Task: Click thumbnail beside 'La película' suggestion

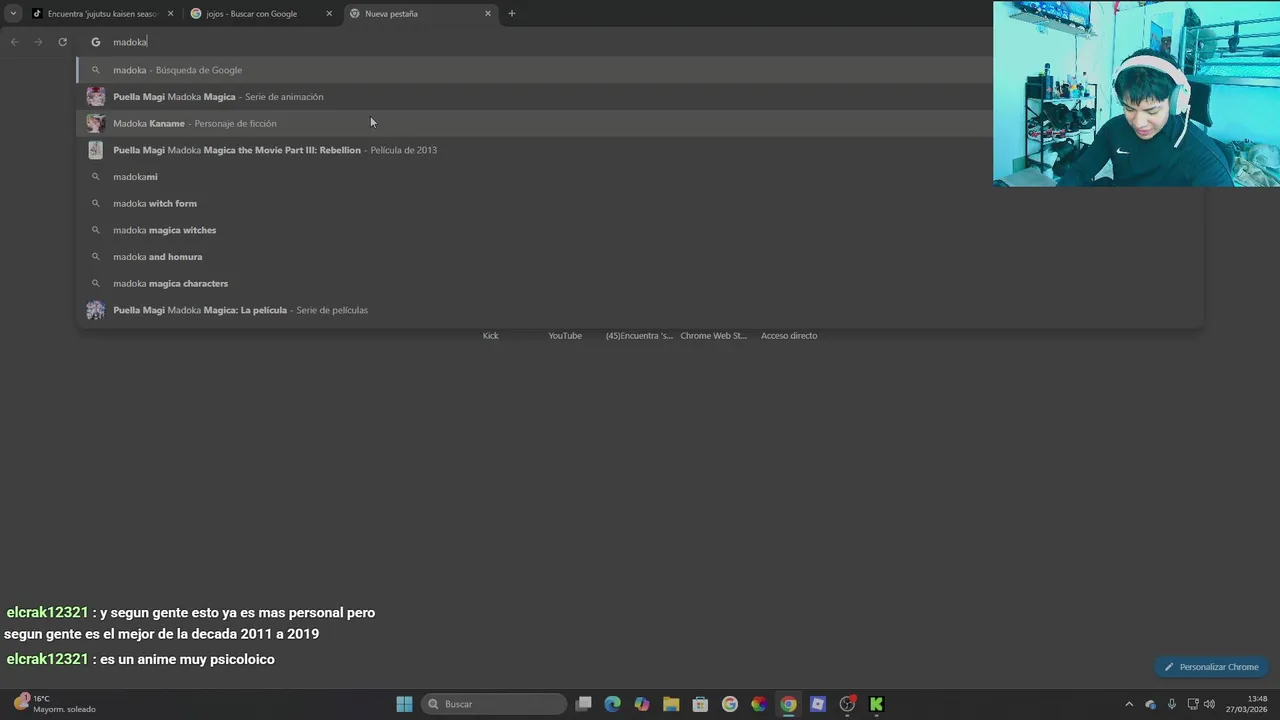Action: pos(95,310)
